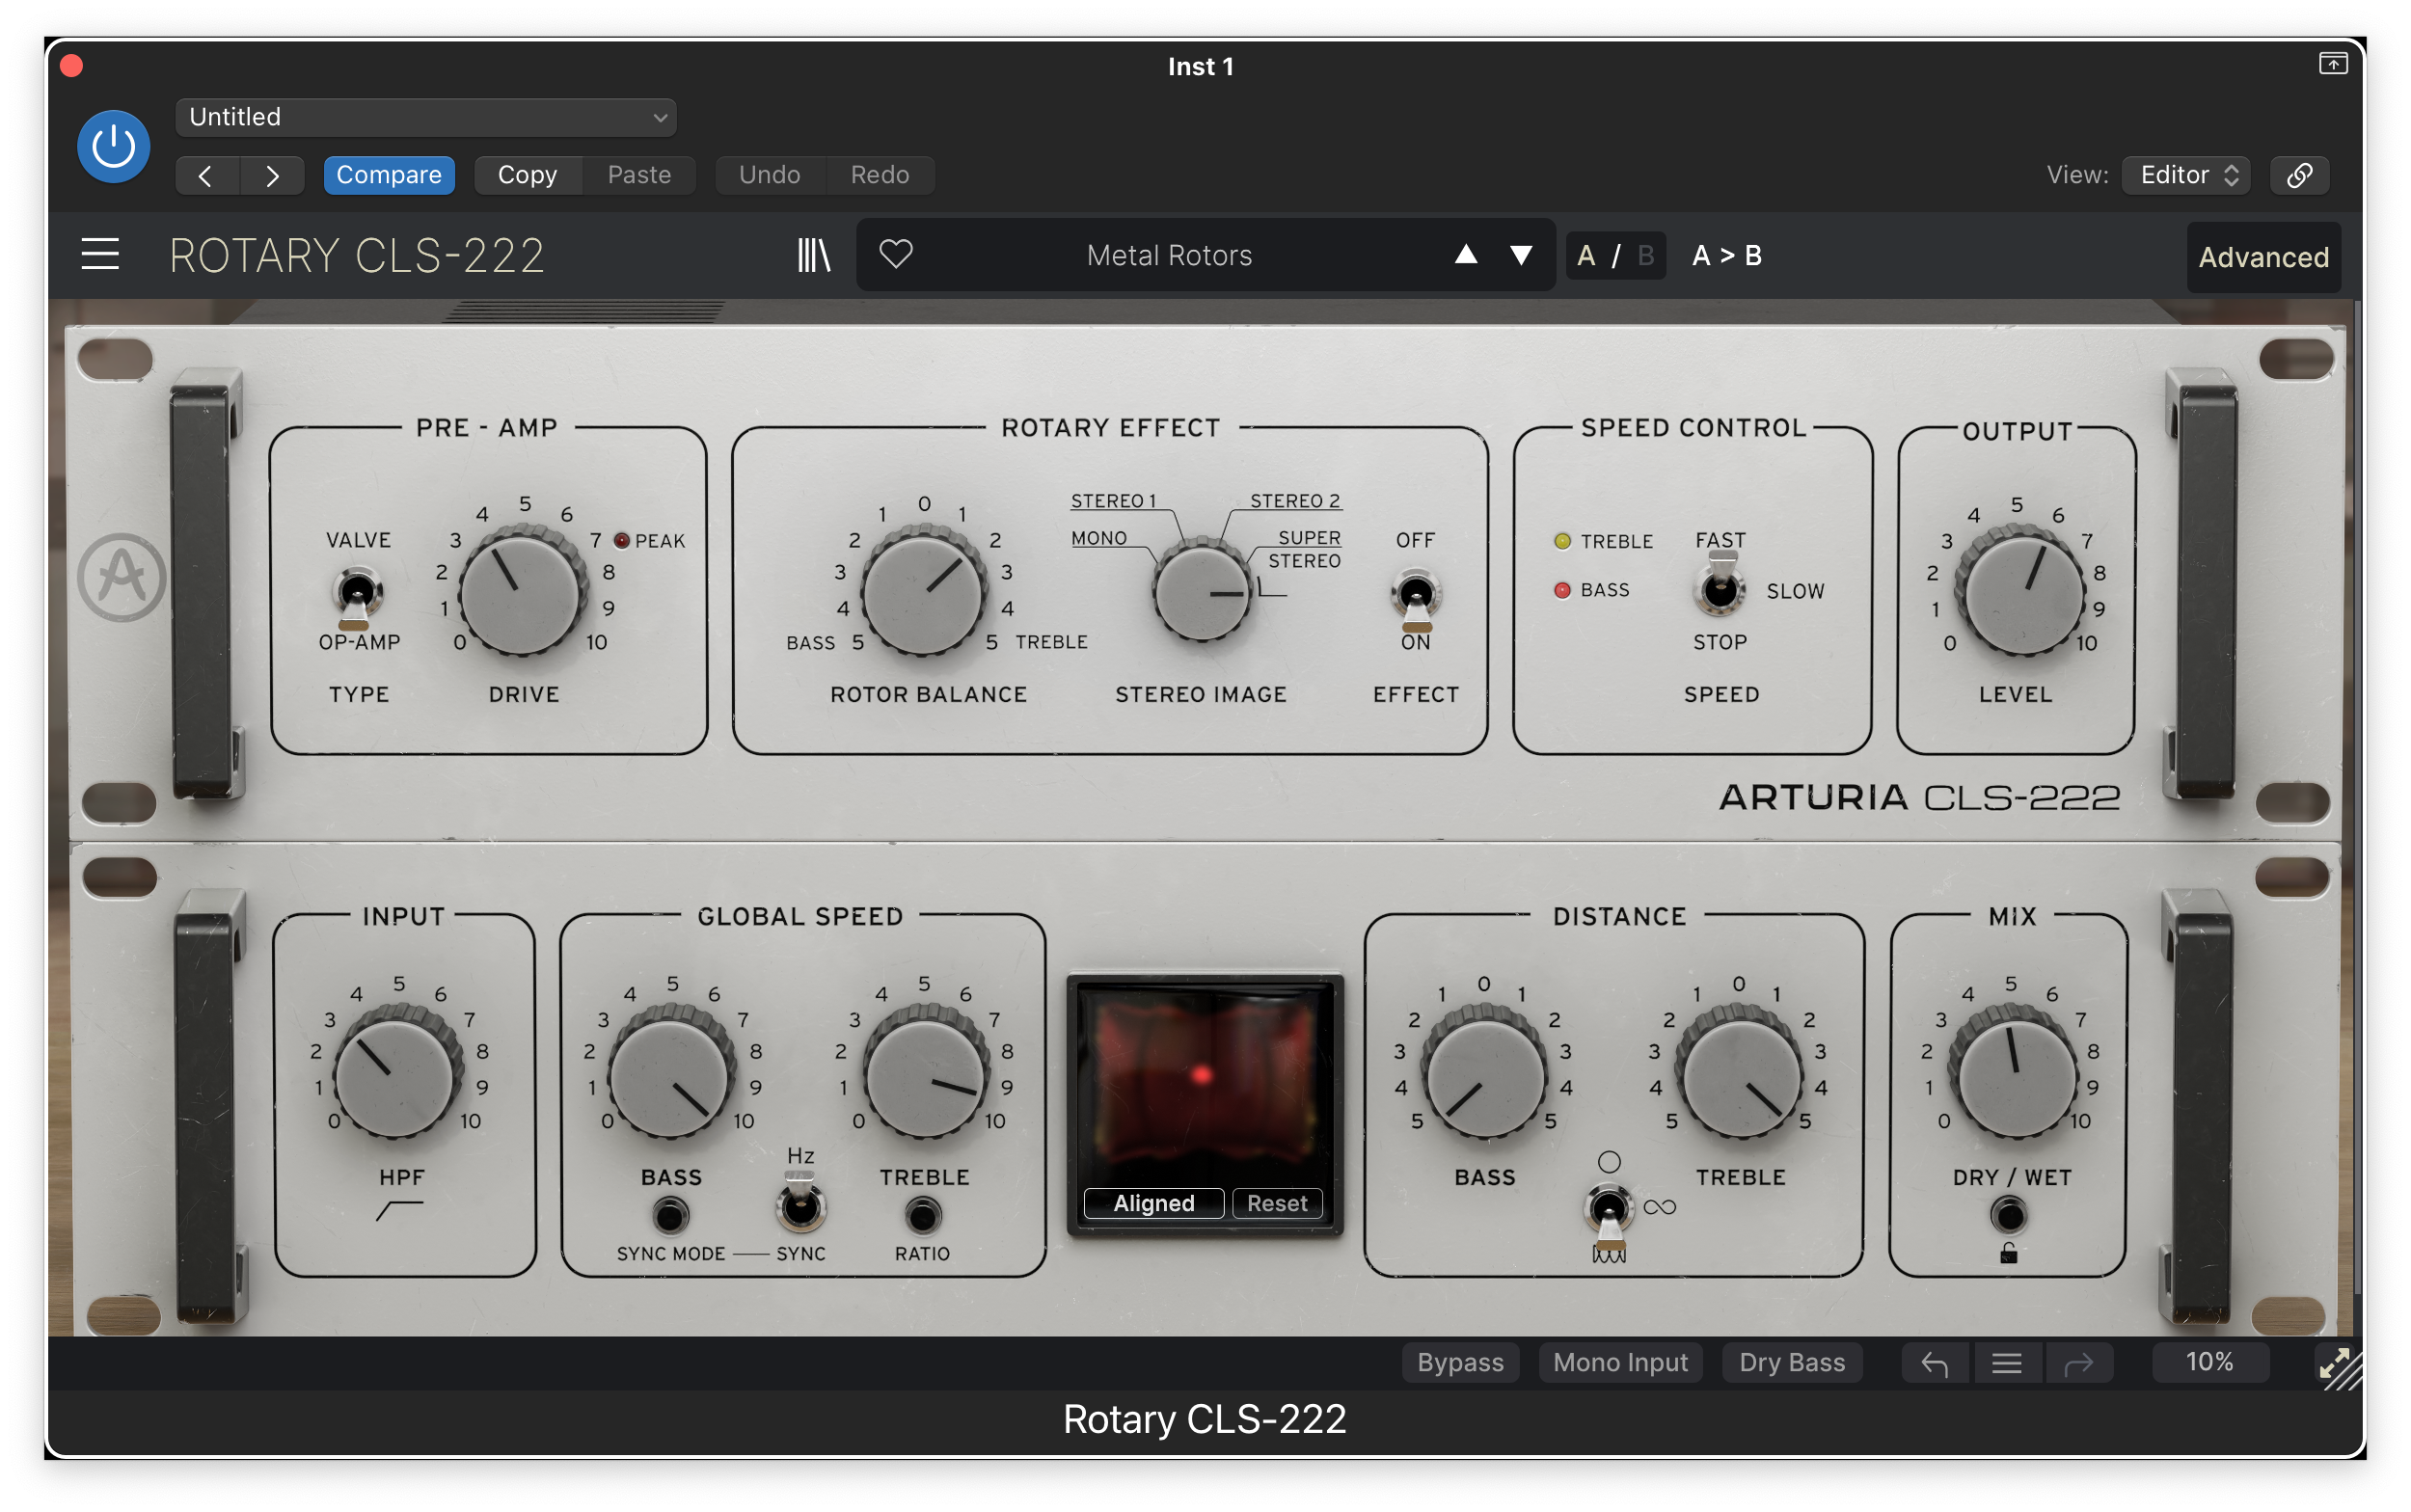The image size is (2411, 1512).
Task: Toggle the Mono Input button
Action: pyautogui.click(x=1620, y=1362)
